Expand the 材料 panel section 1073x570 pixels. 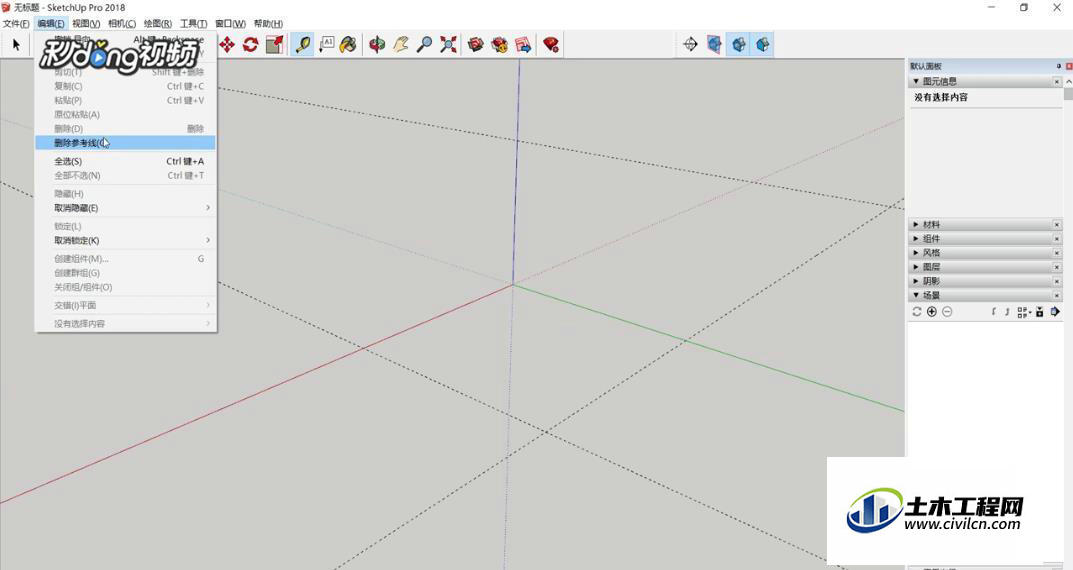coord(916,224)
